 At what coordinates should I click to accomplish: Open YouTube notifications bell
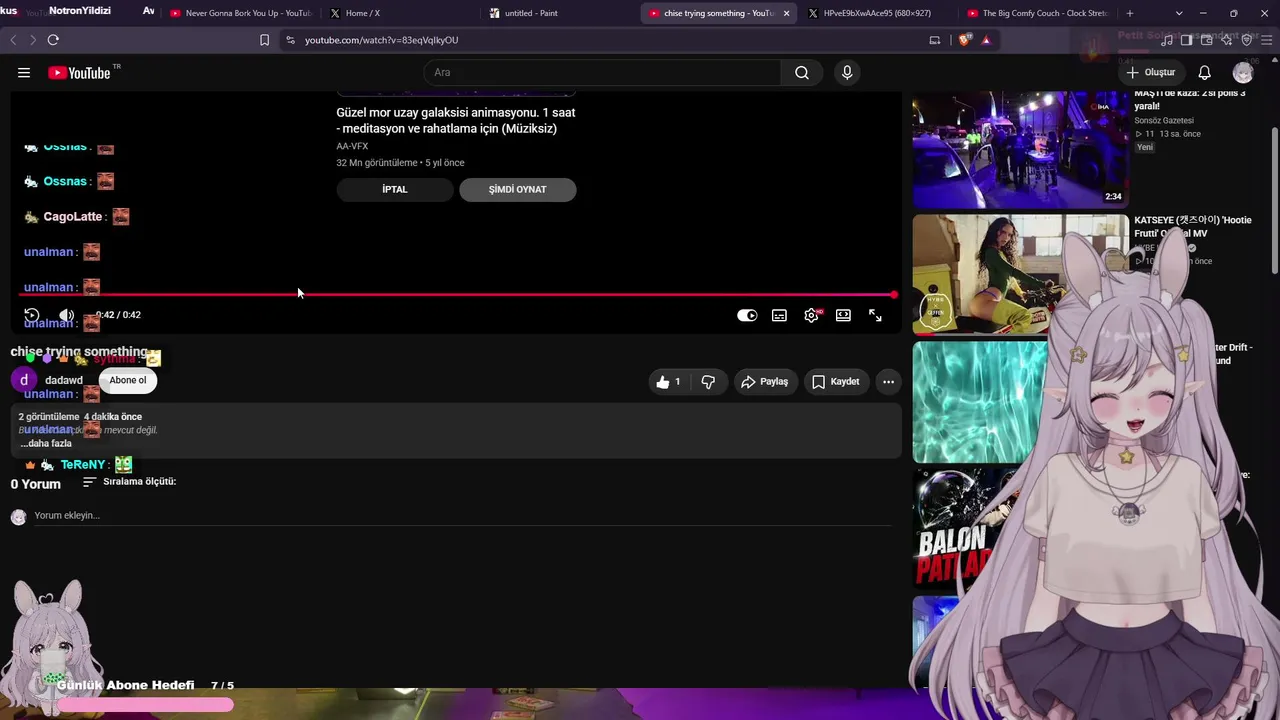click(x=1205, y=72)
